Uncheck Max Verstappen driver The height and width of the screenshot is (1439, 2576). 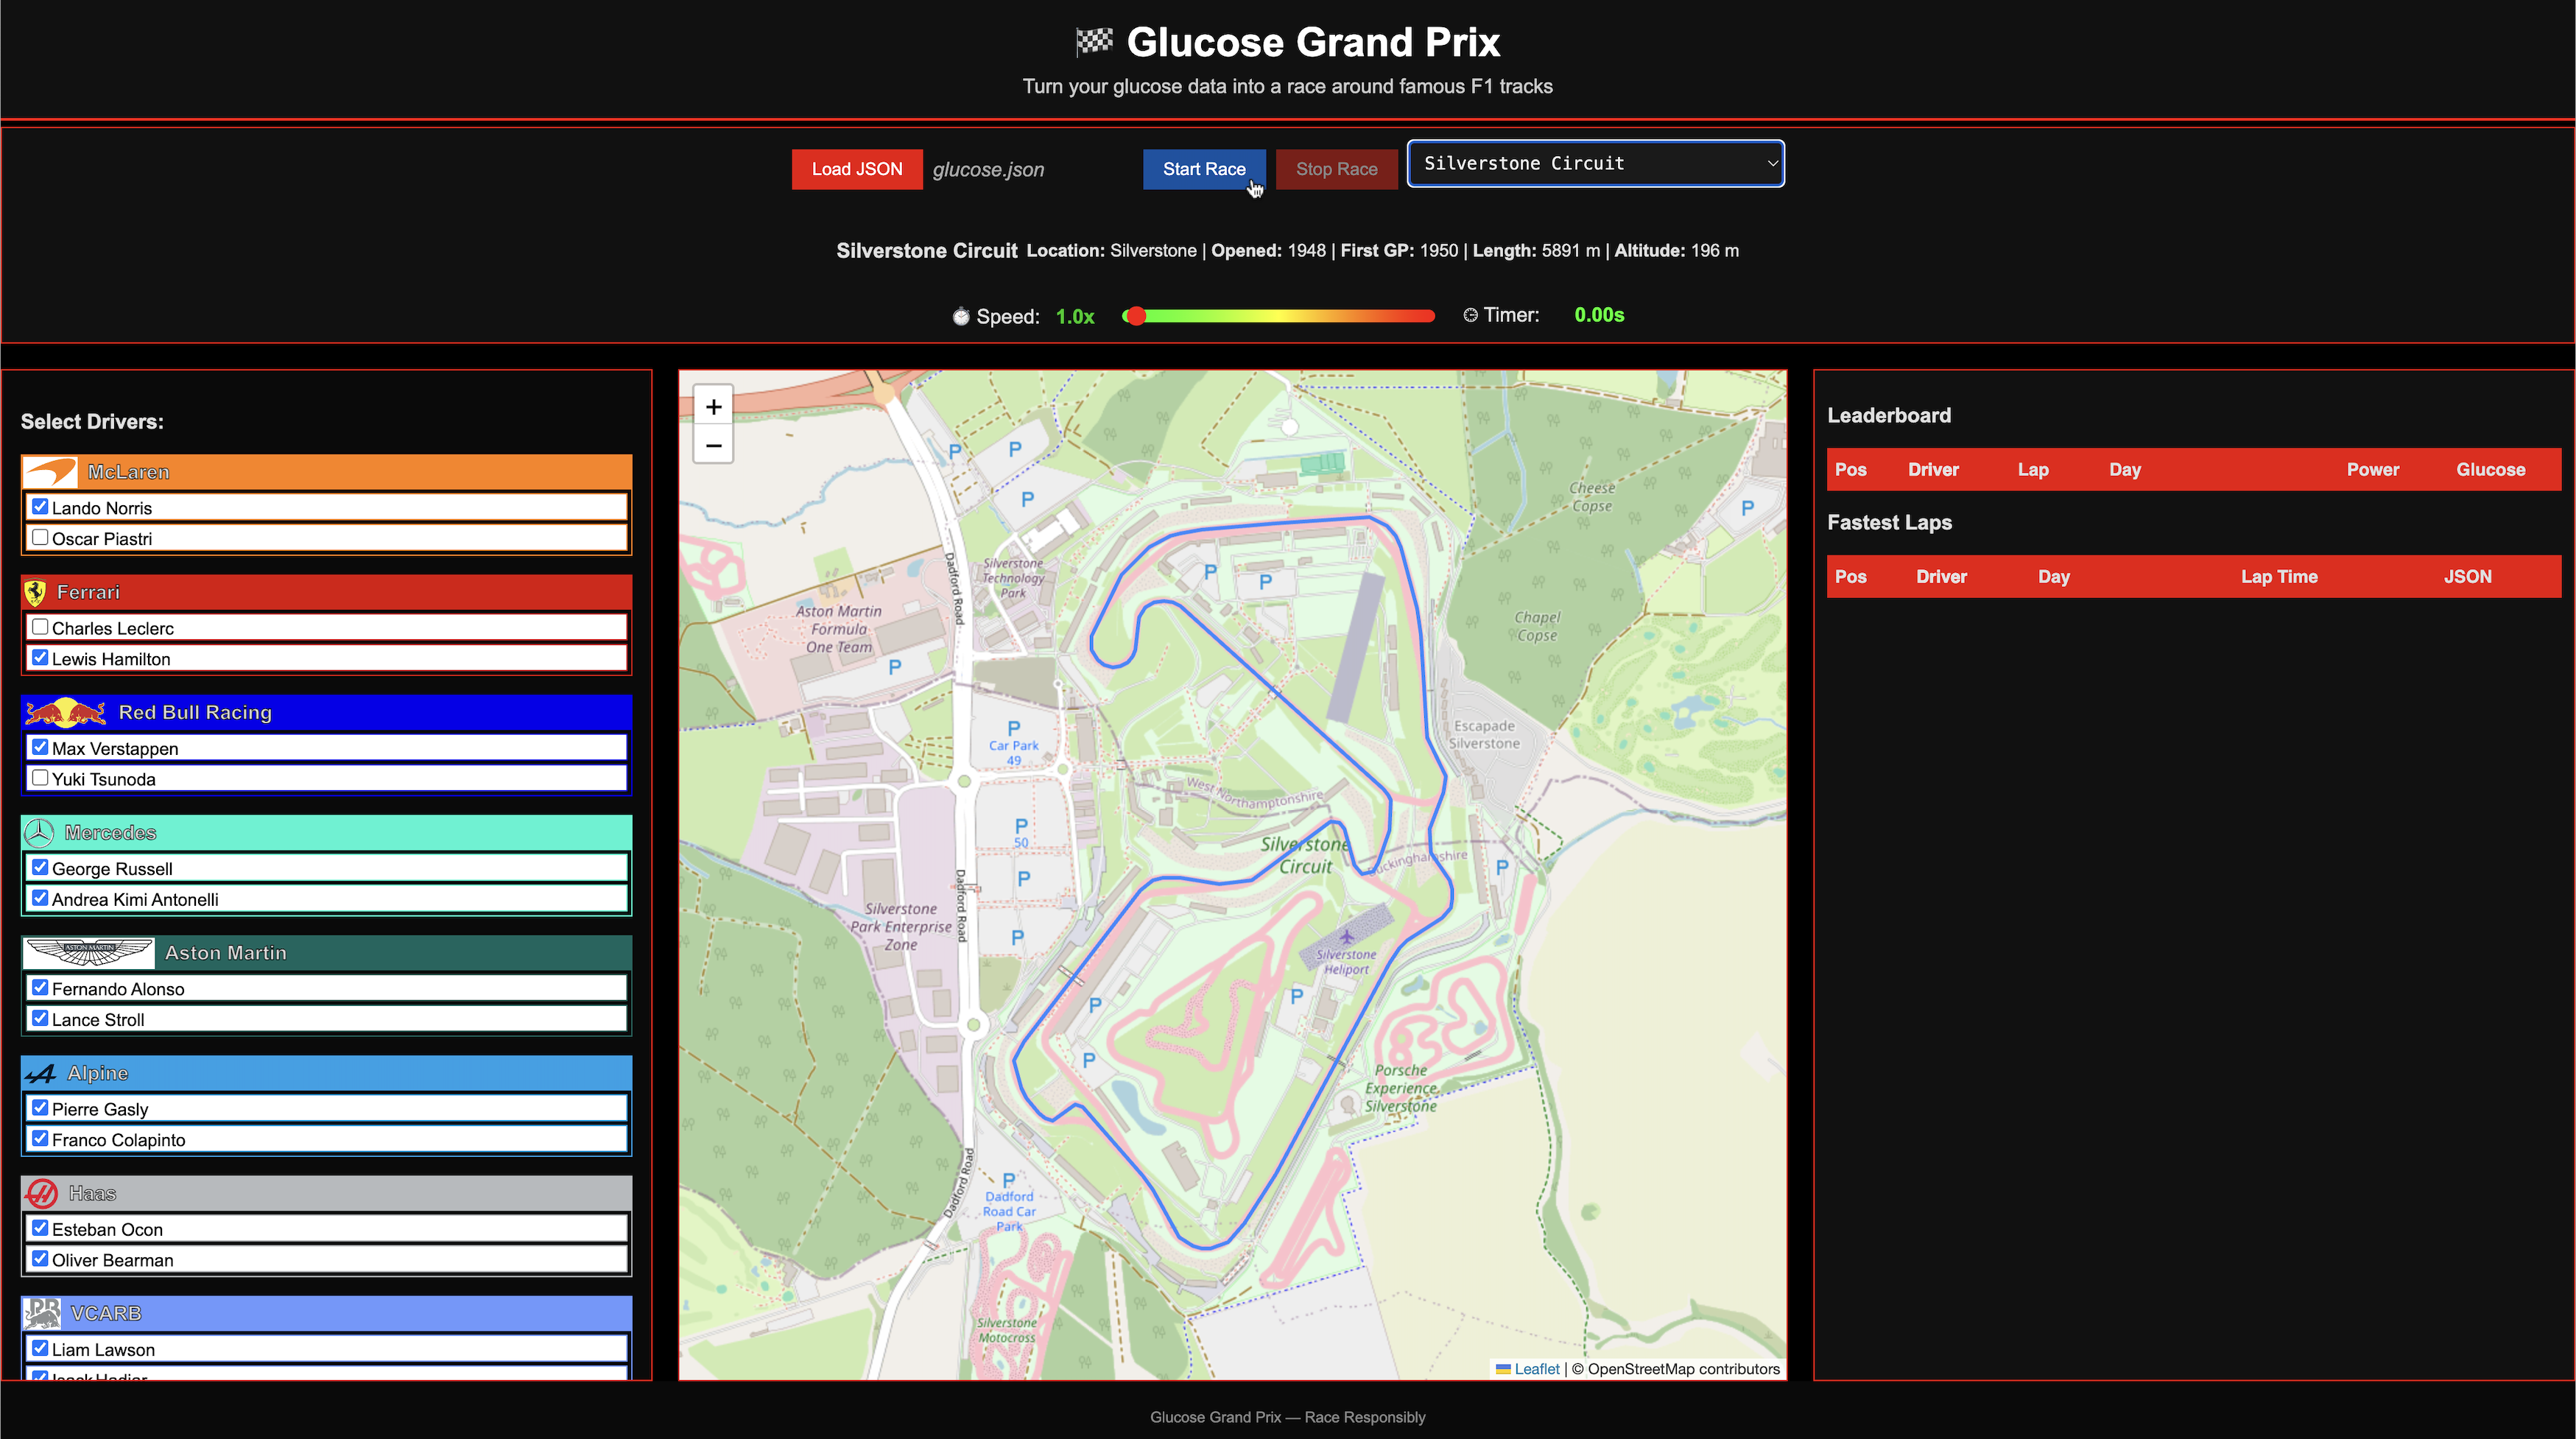pos(40,748)
